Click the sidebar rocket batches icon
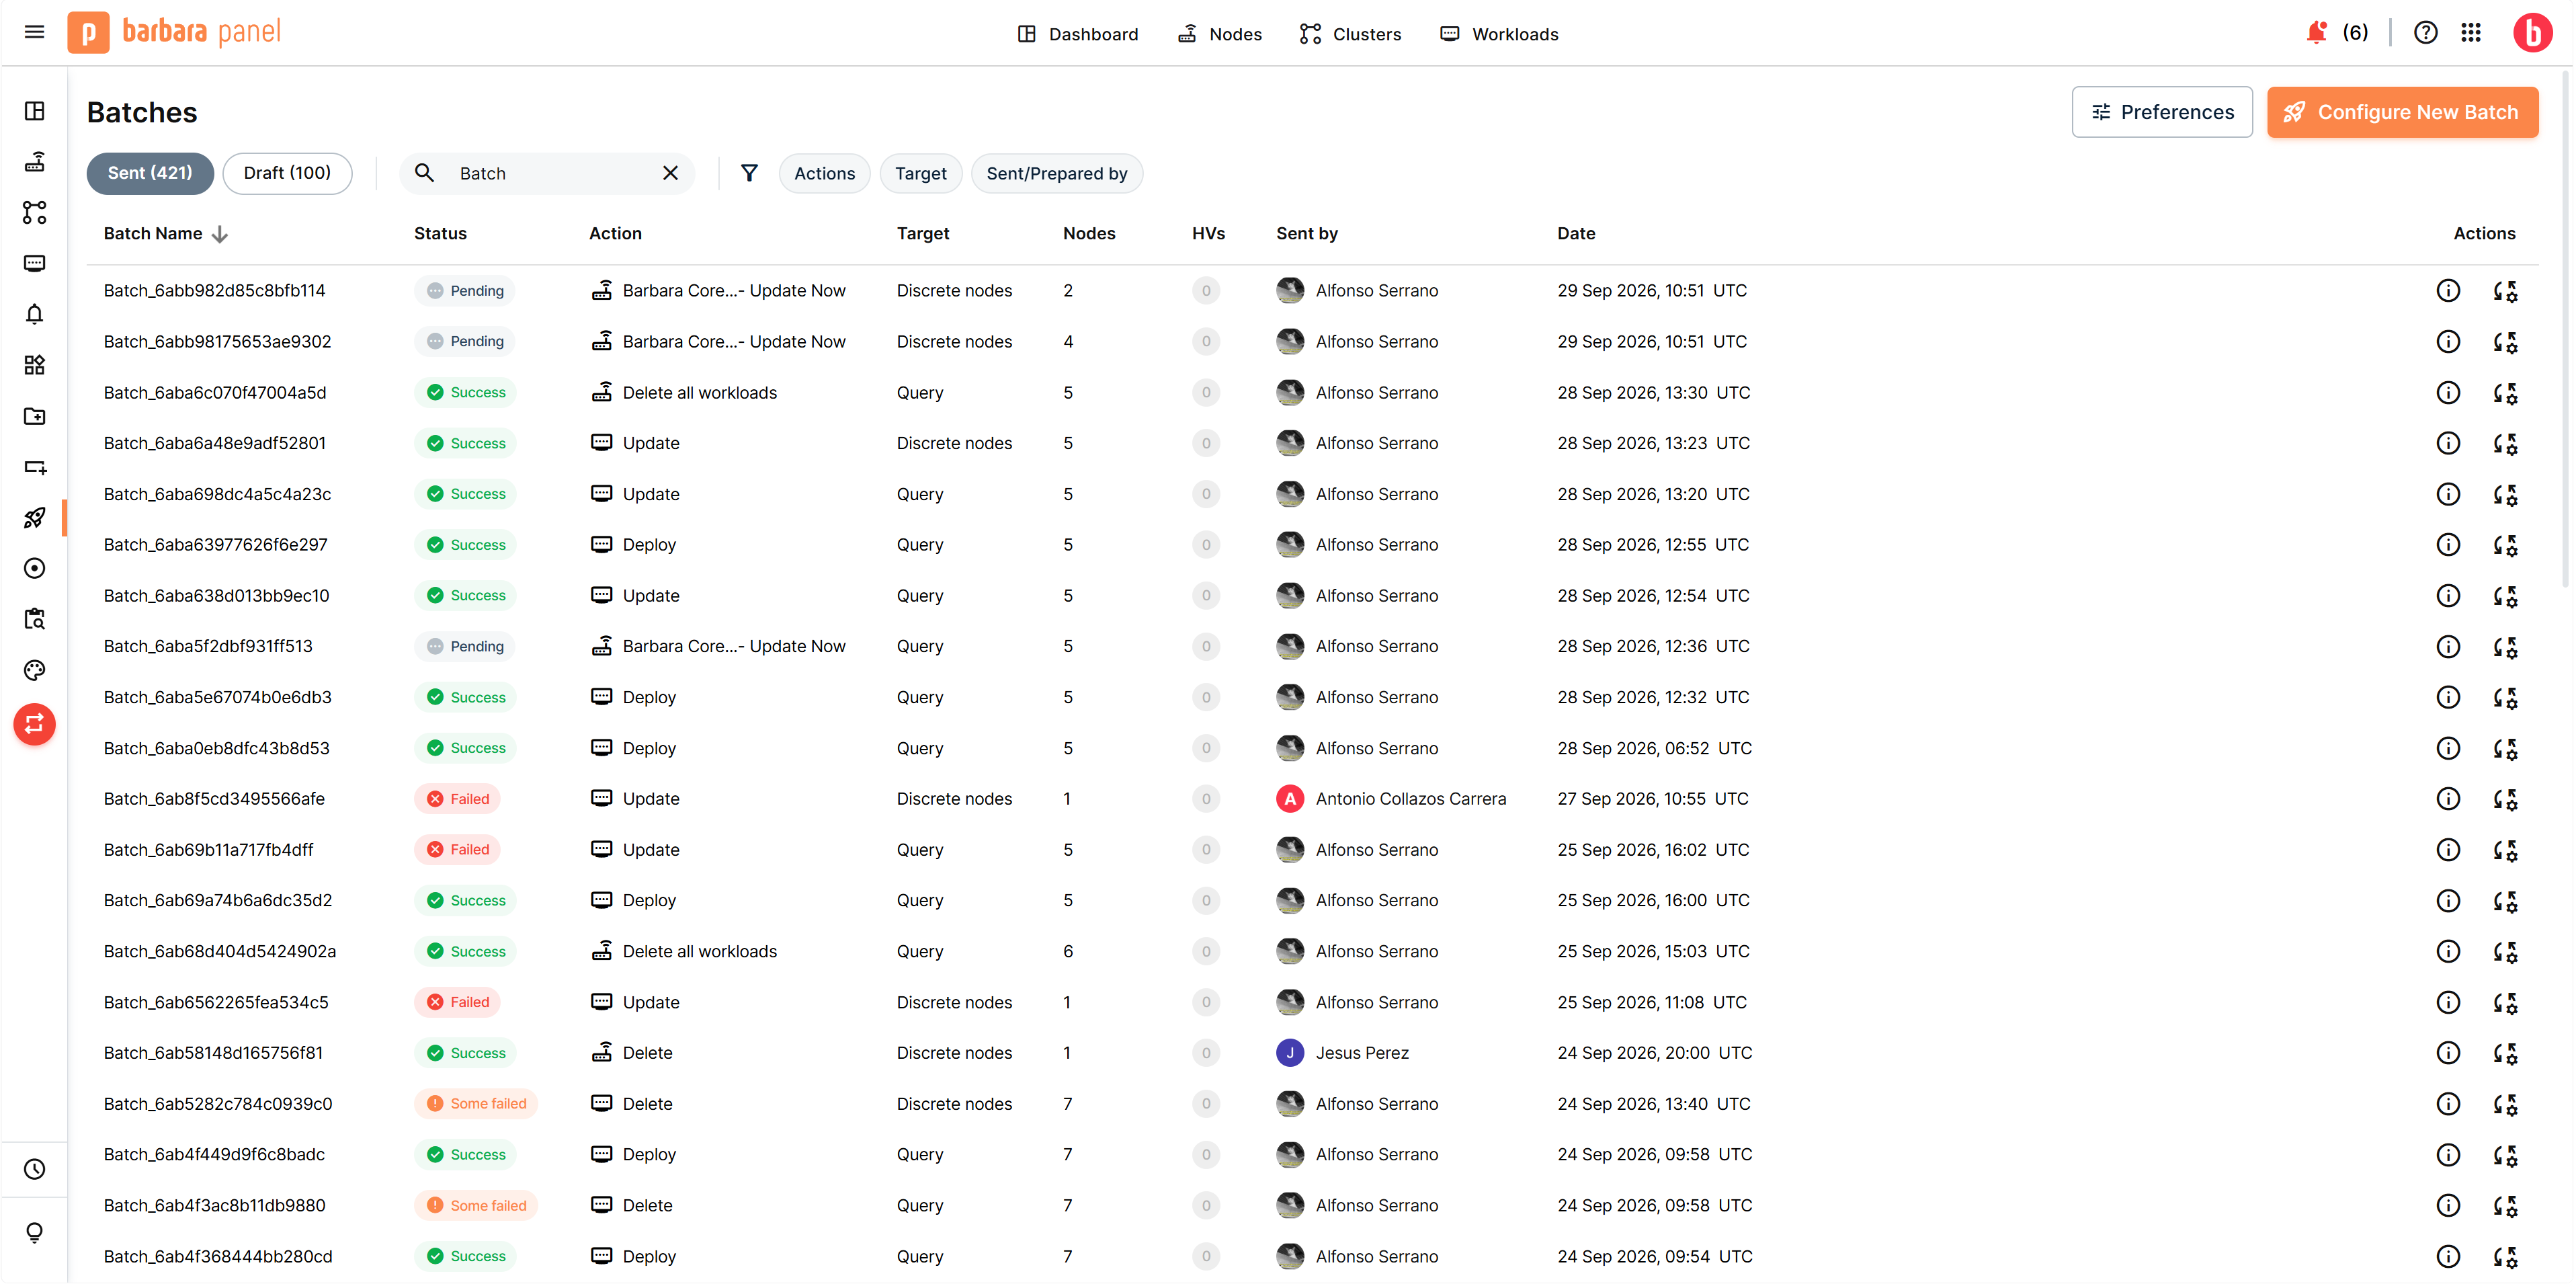Screen dimensions: 2576x1286 (34, 517)
